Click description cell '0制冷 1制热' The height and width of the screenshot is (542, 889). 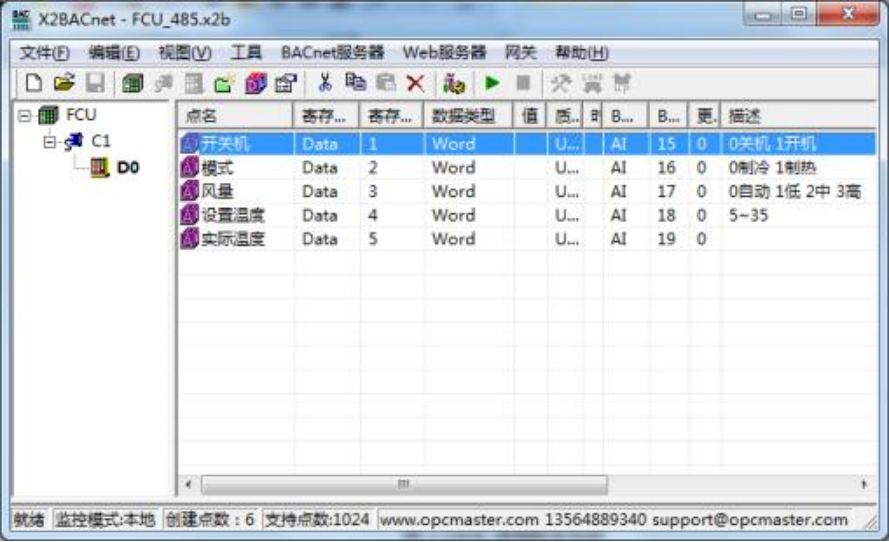tap(772, 167)
